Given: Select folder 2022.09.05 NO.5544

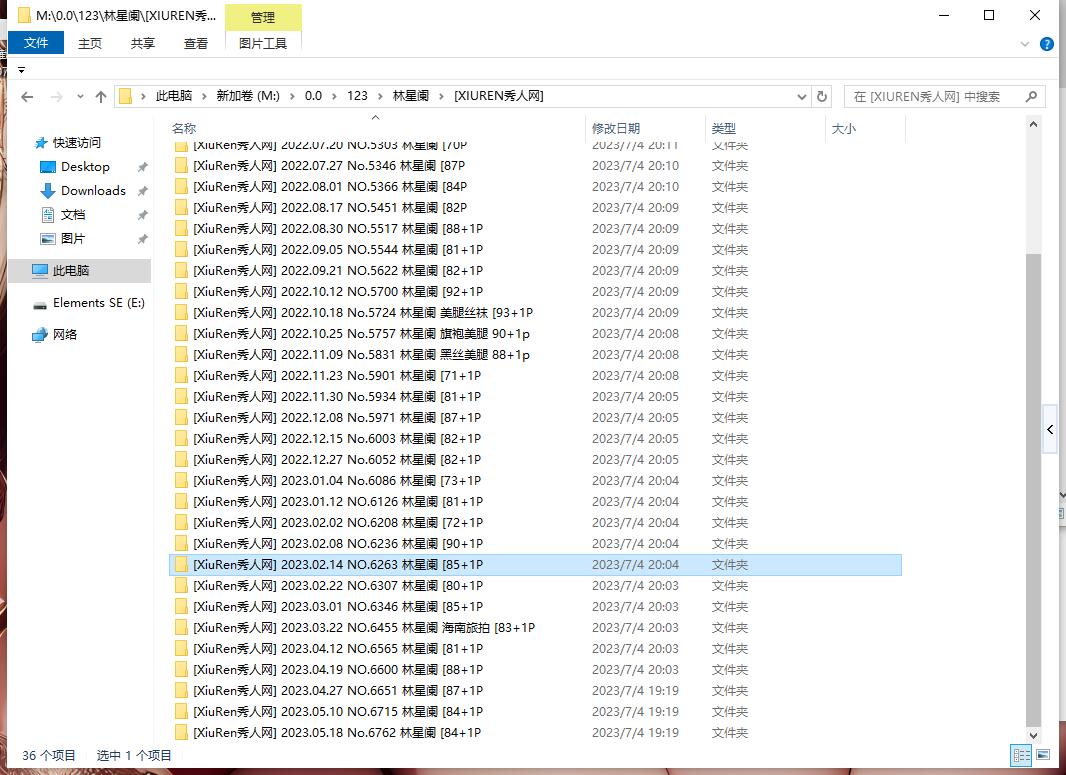Looking at the screenshot, I should click(535, 249).
